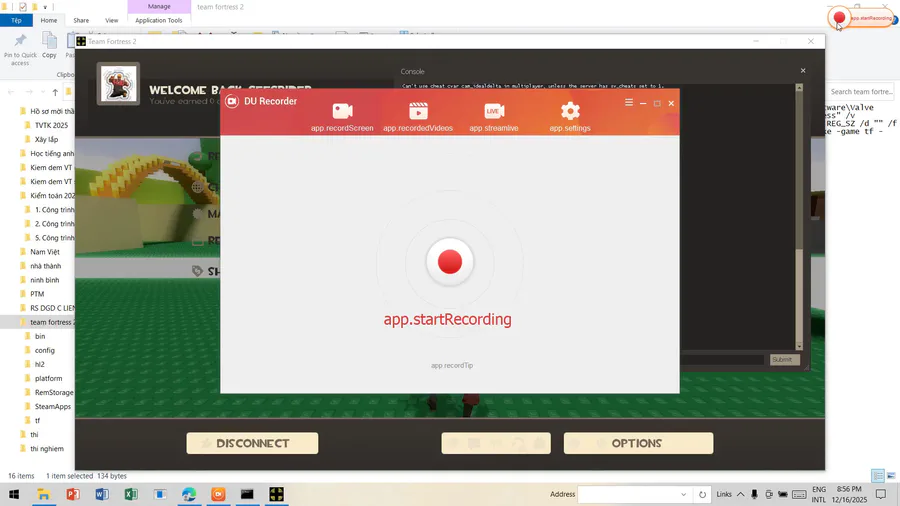Click the player avatar in Team Fortress 2

[118, 84]
